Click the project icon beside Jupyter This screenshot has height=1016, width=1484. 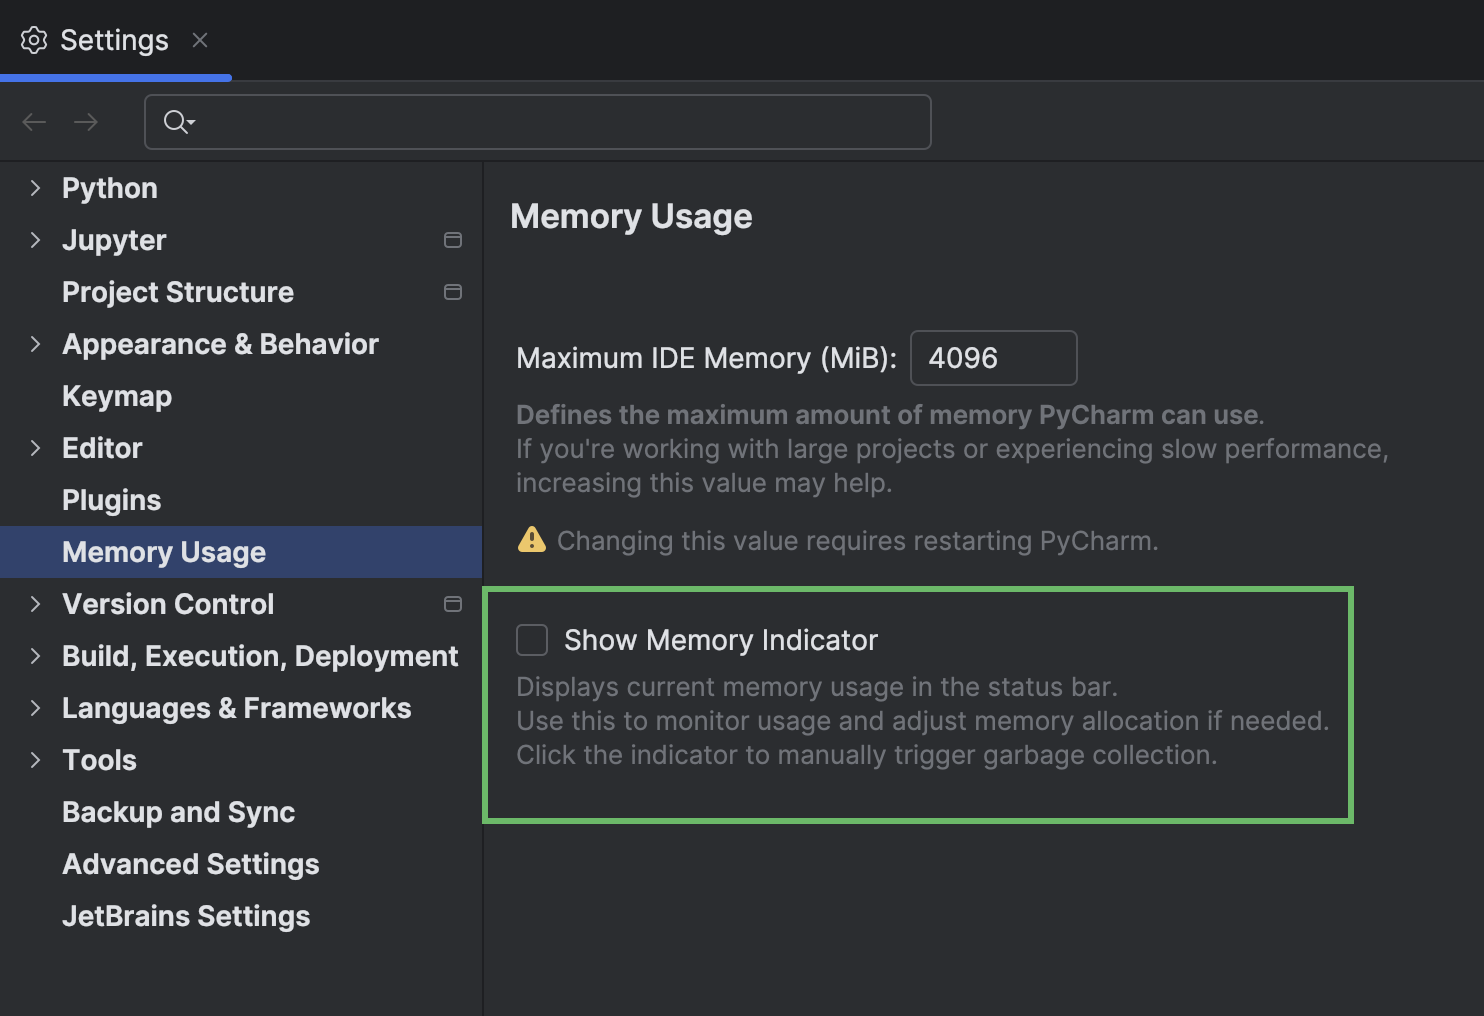(453, 240)
